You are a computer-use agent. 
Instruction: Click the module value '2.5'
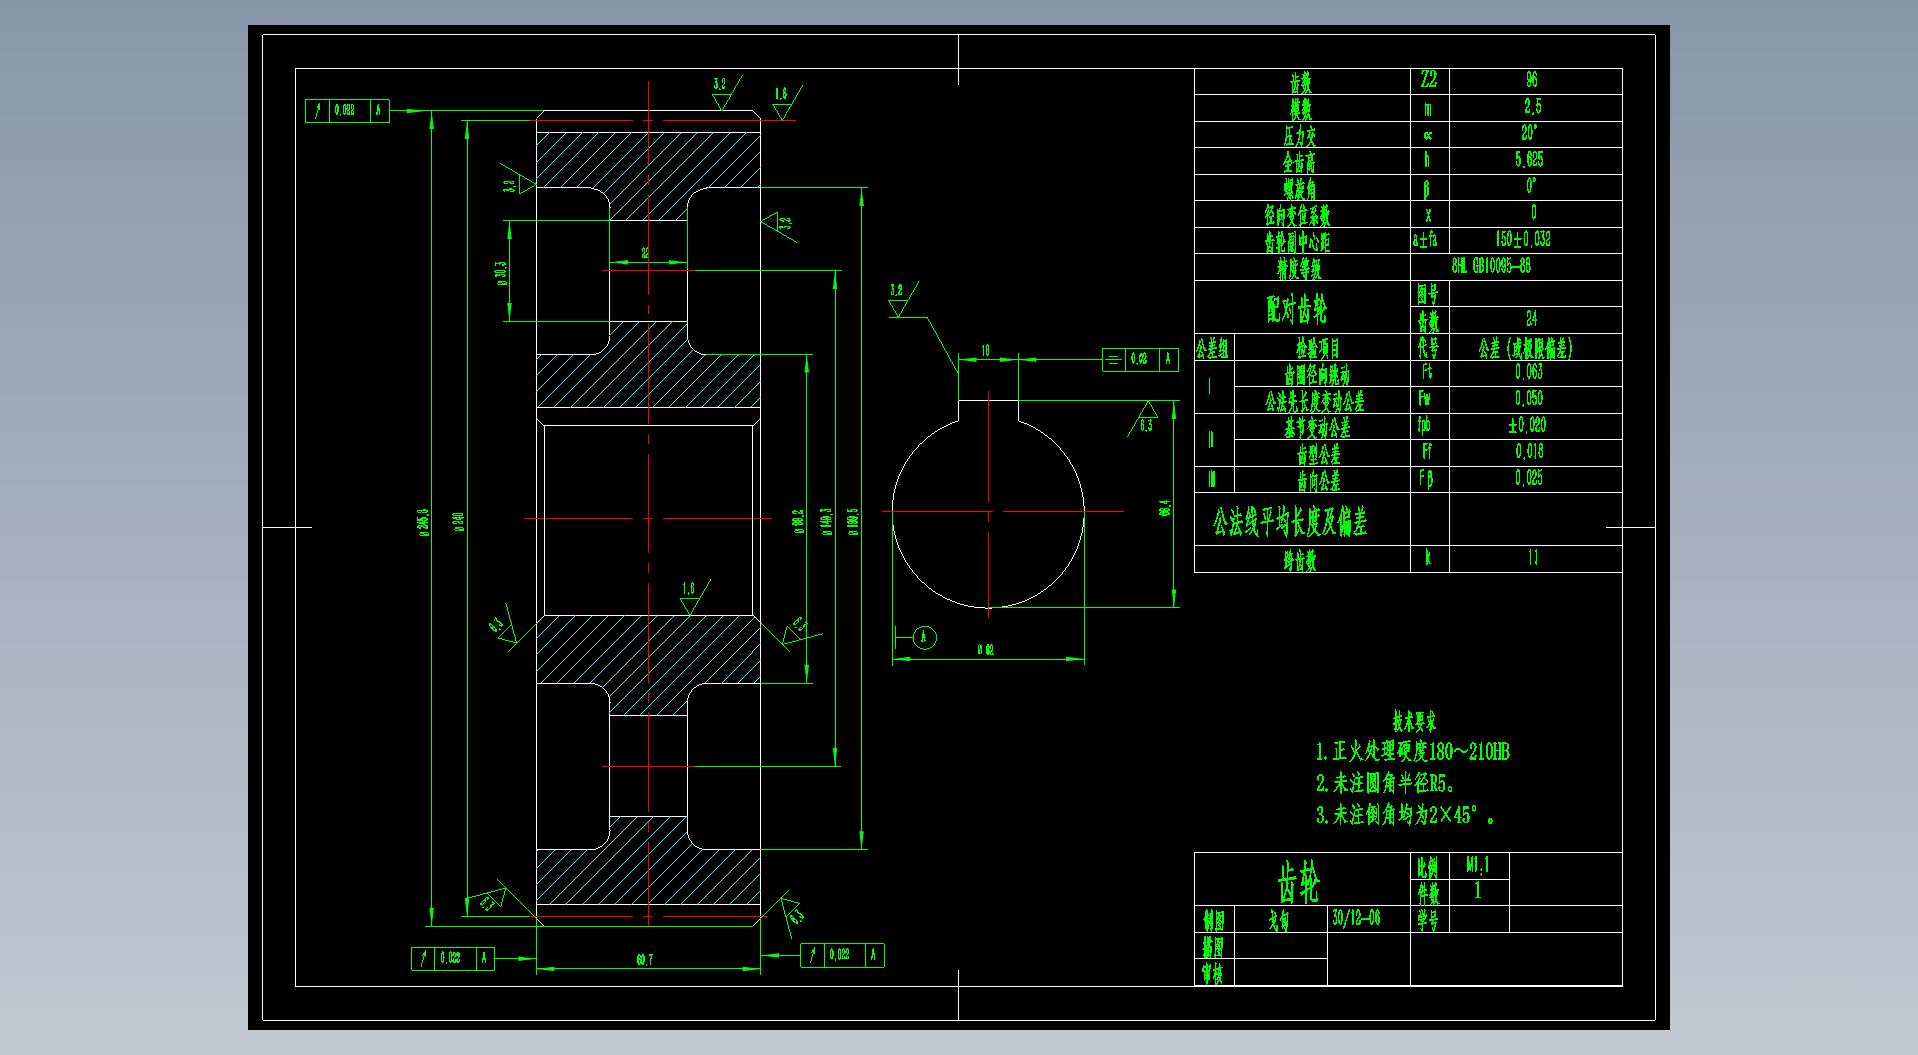tap(1532, 107)
